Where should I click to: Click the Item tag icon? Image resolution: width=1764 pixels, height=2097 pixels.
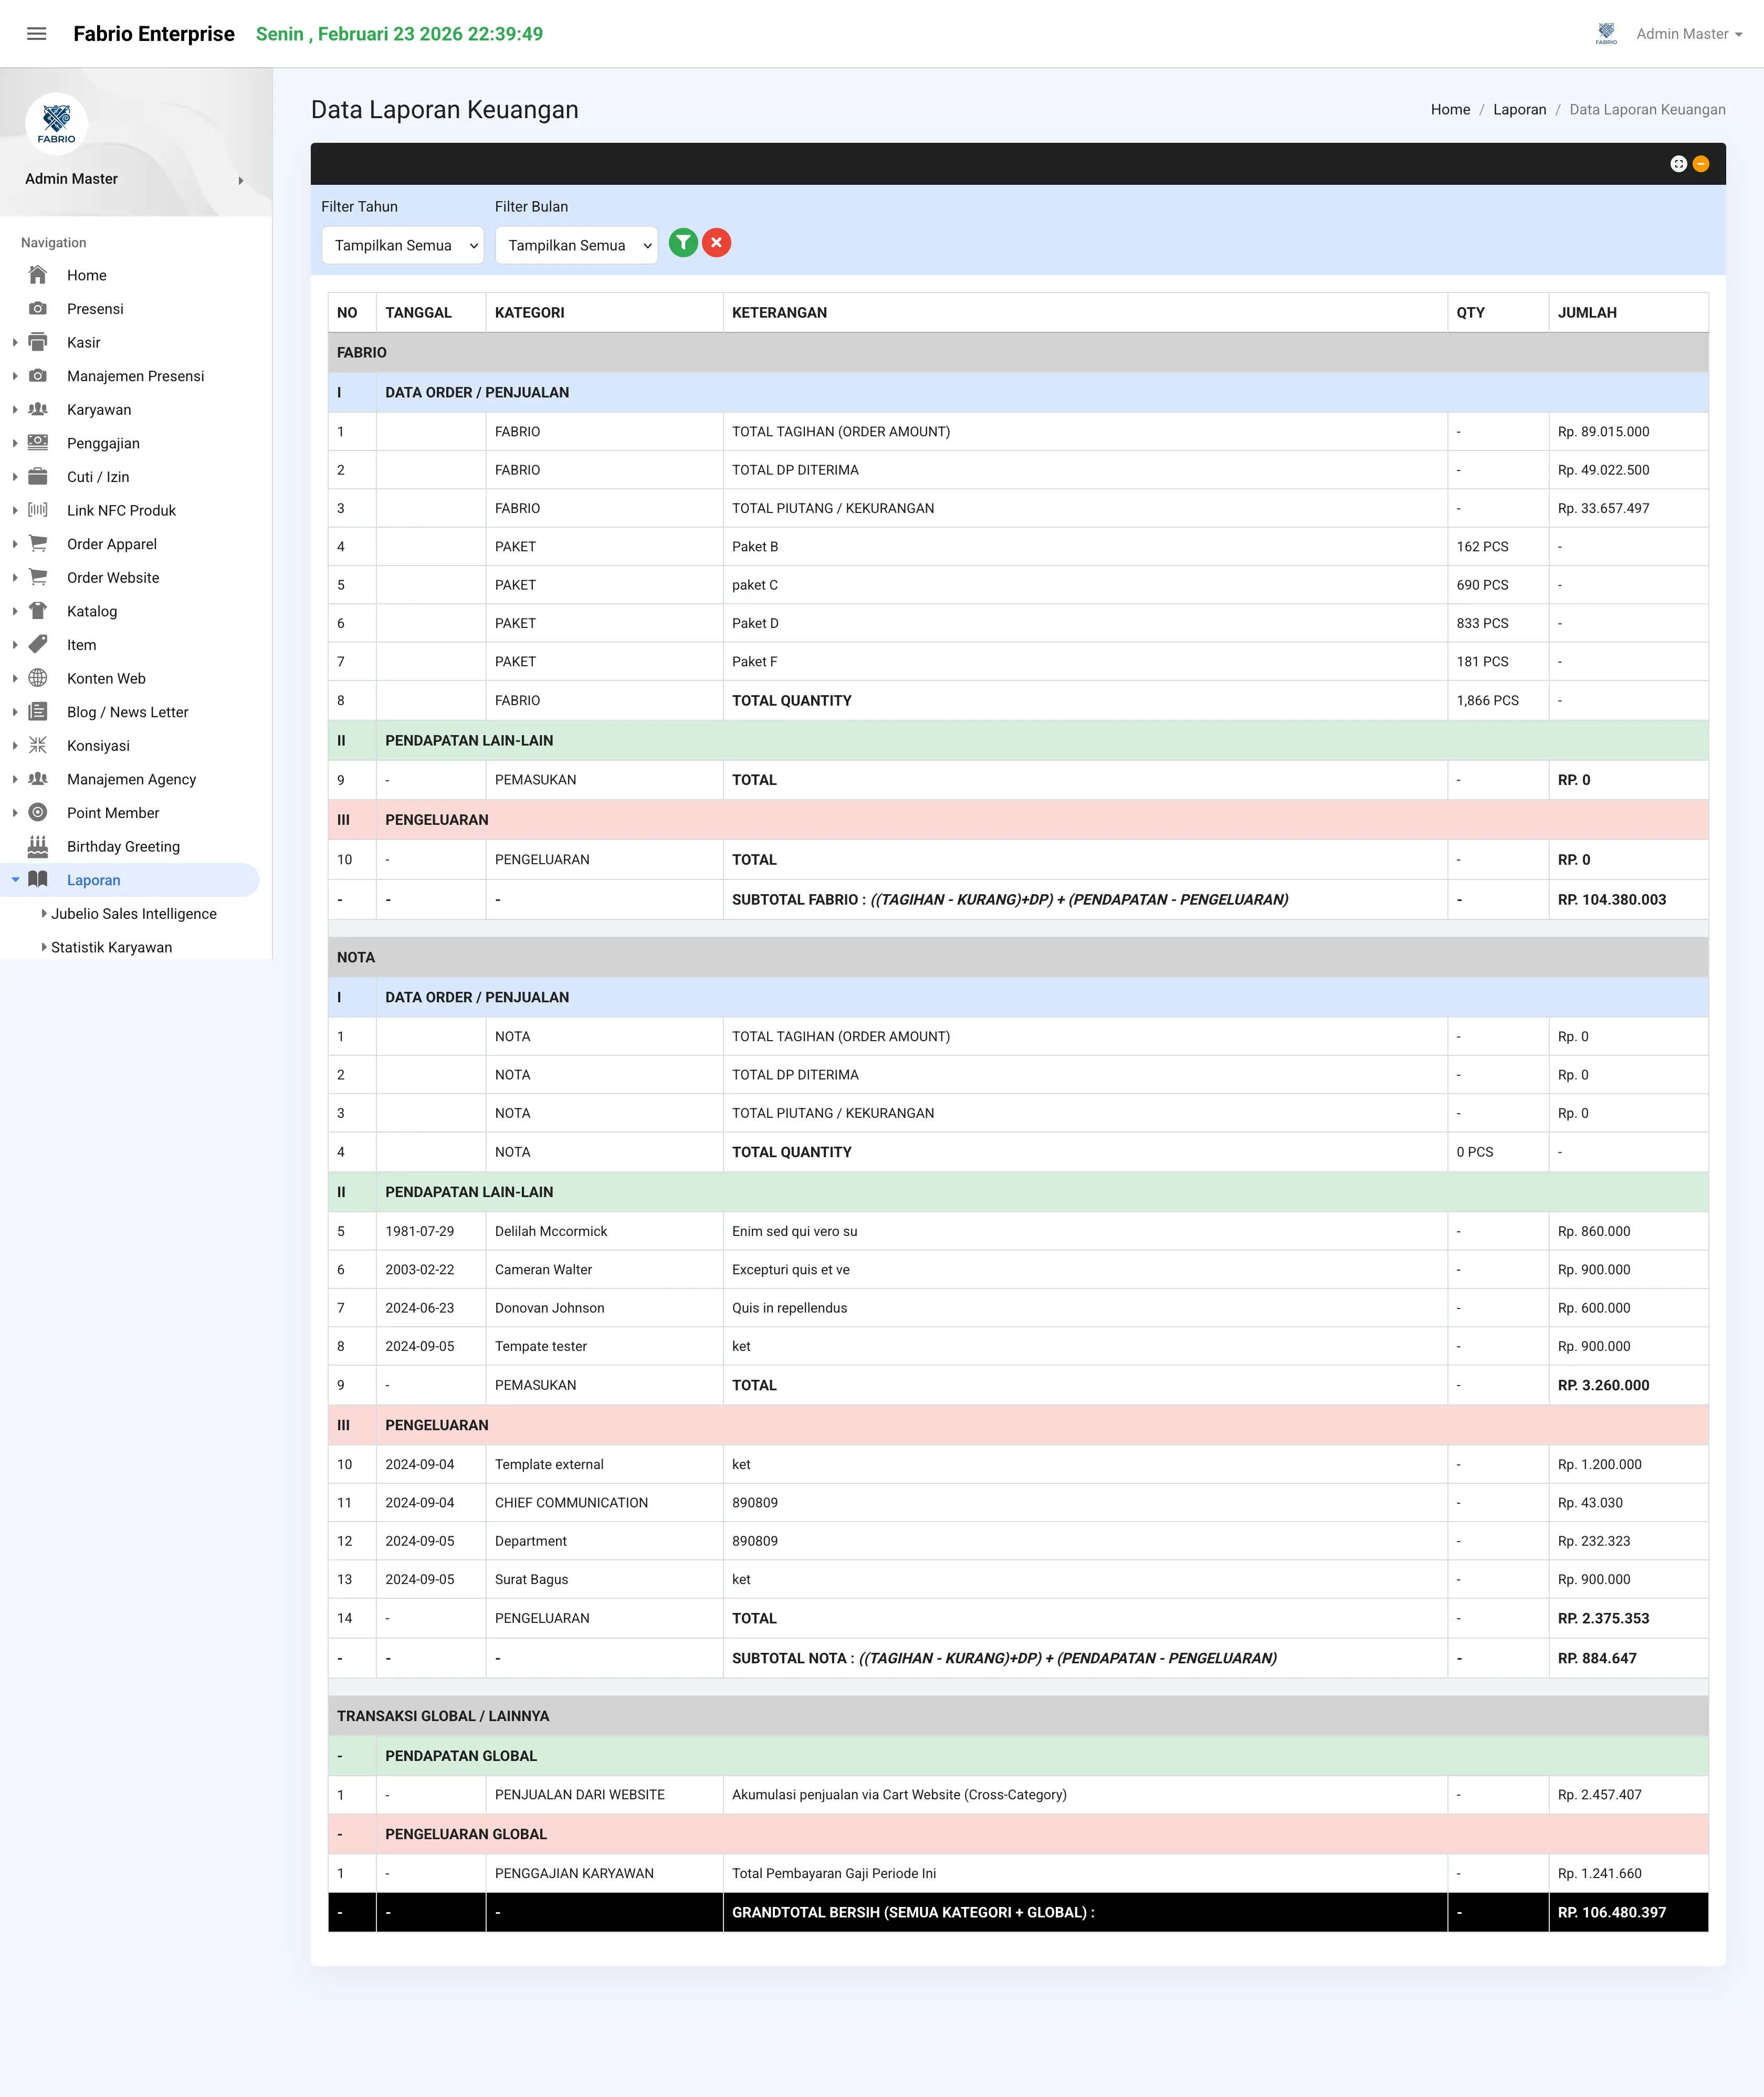38,645
